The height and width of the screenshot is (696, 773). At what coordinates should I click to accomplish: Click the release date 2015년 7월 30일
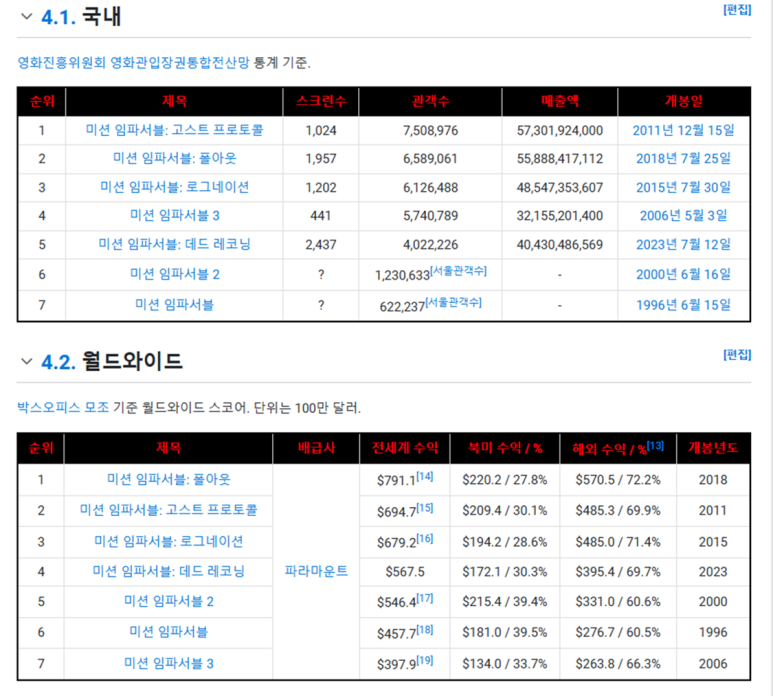[683, 187]
